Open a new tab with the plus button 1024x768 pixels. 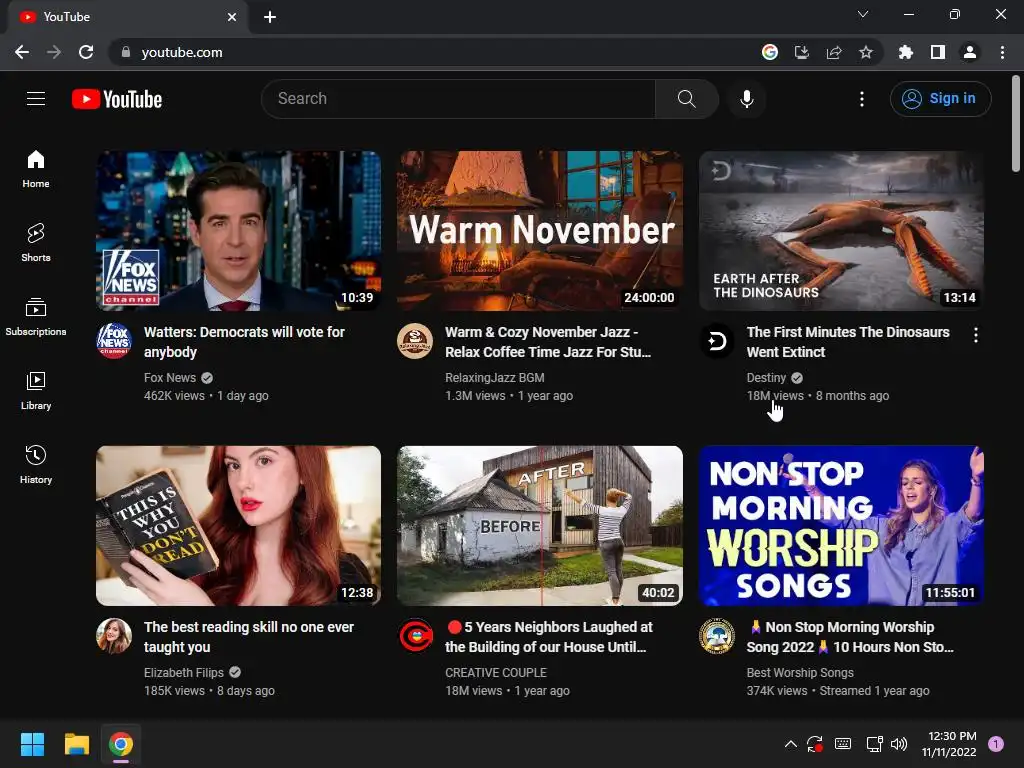click(270, 17)
